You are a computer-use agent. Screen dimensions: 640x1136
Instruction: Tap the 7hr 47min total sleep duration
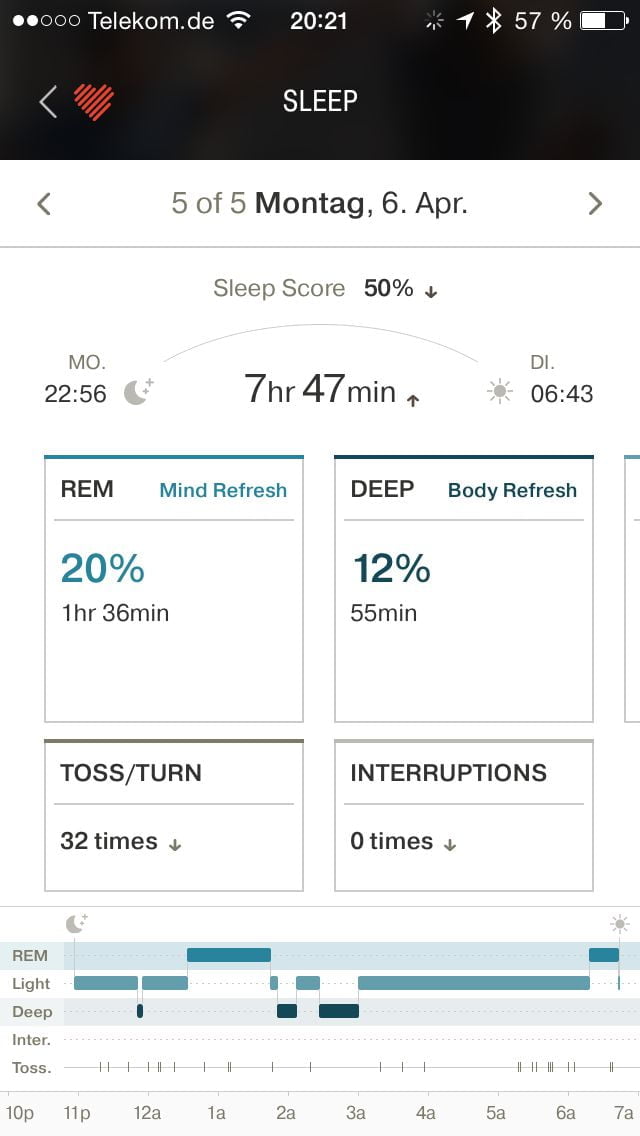click(x=320, y=389)
